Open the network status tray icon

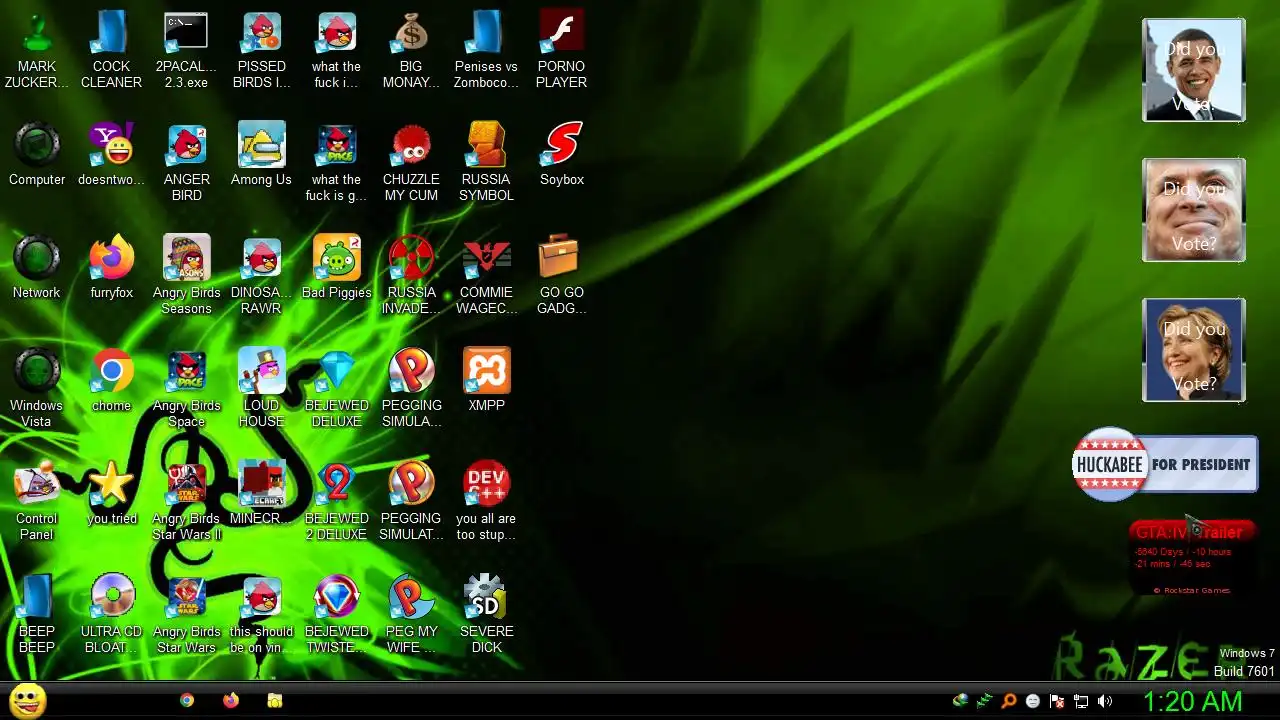(x=1081, y=701)
